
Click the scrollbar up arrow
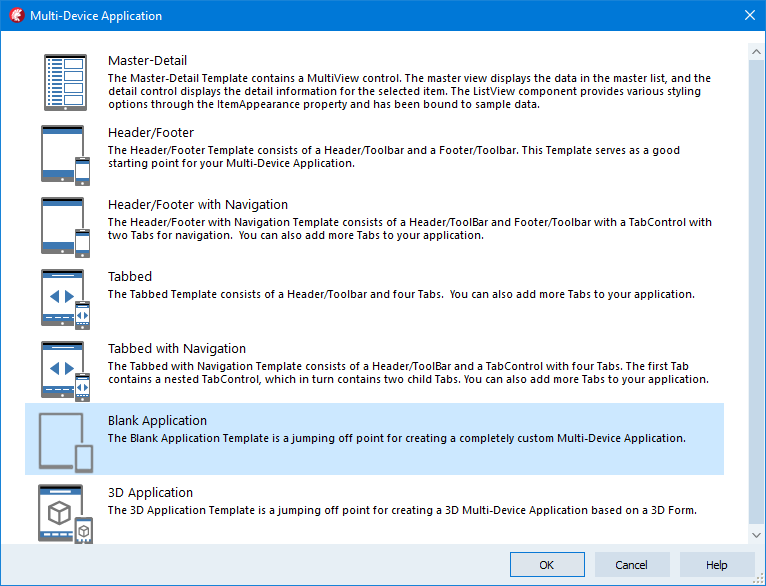point(756,52)
